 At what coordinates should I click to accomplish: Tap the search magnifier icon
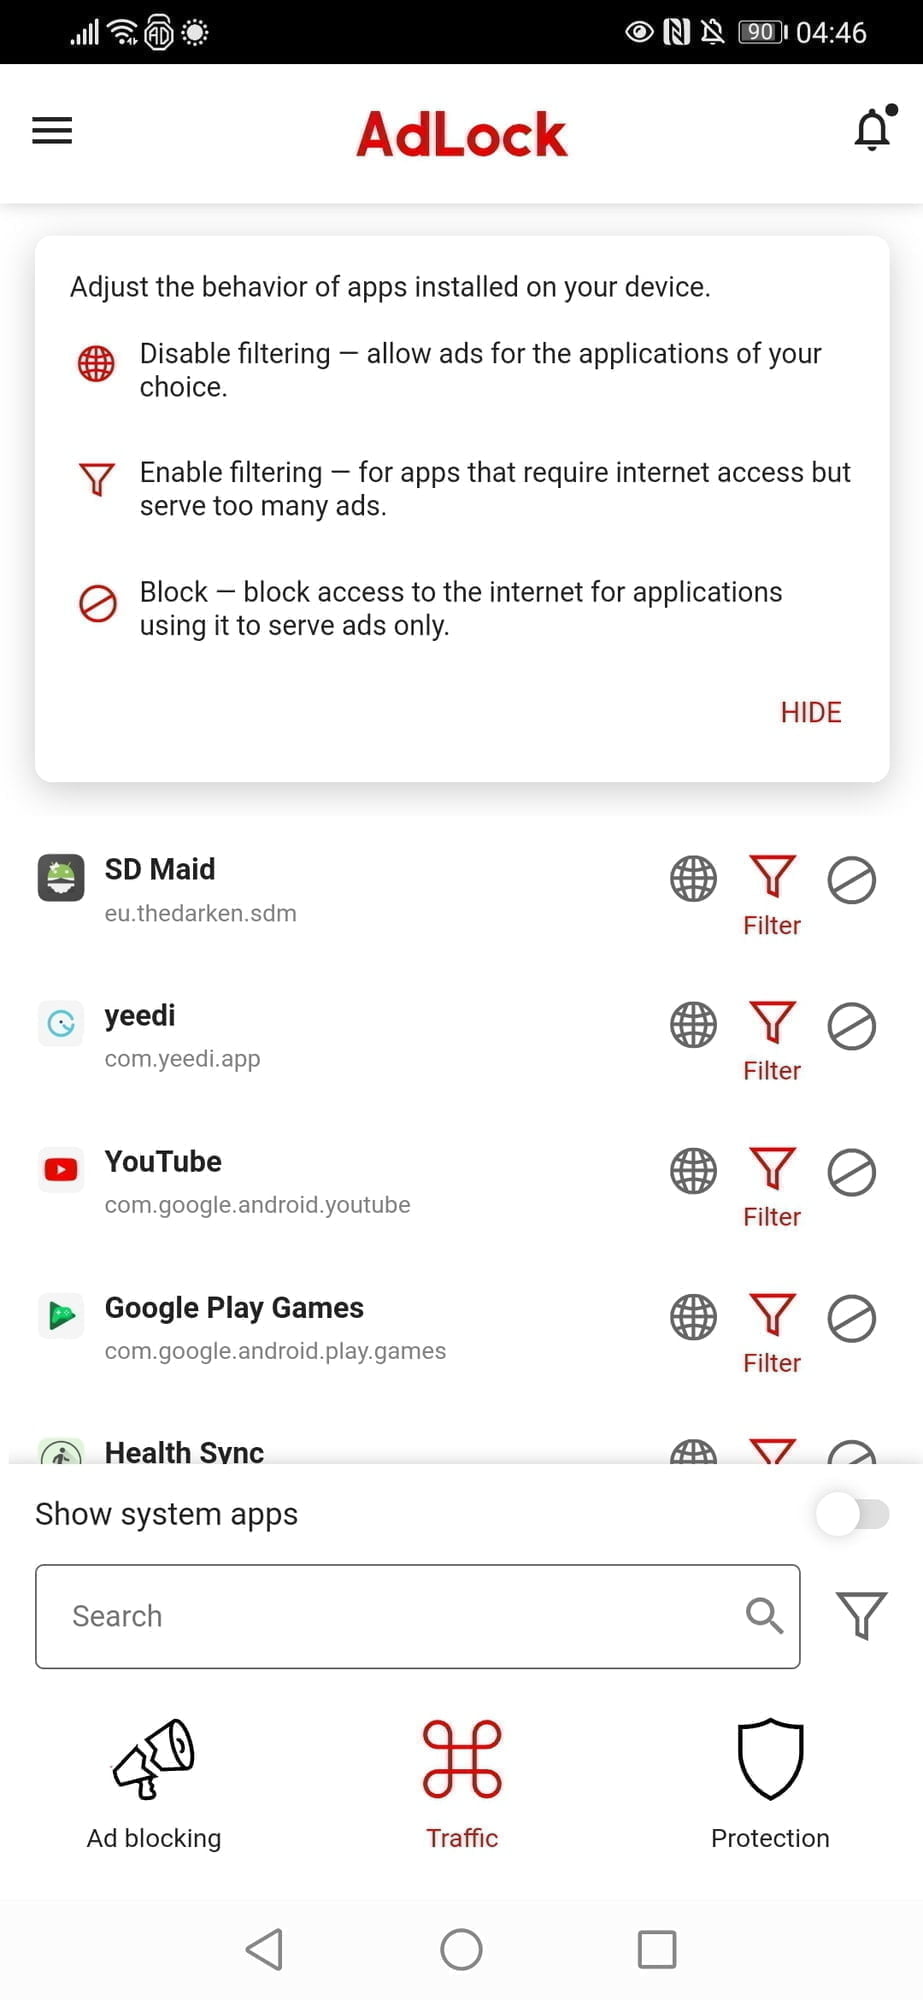coord(764,1615)
